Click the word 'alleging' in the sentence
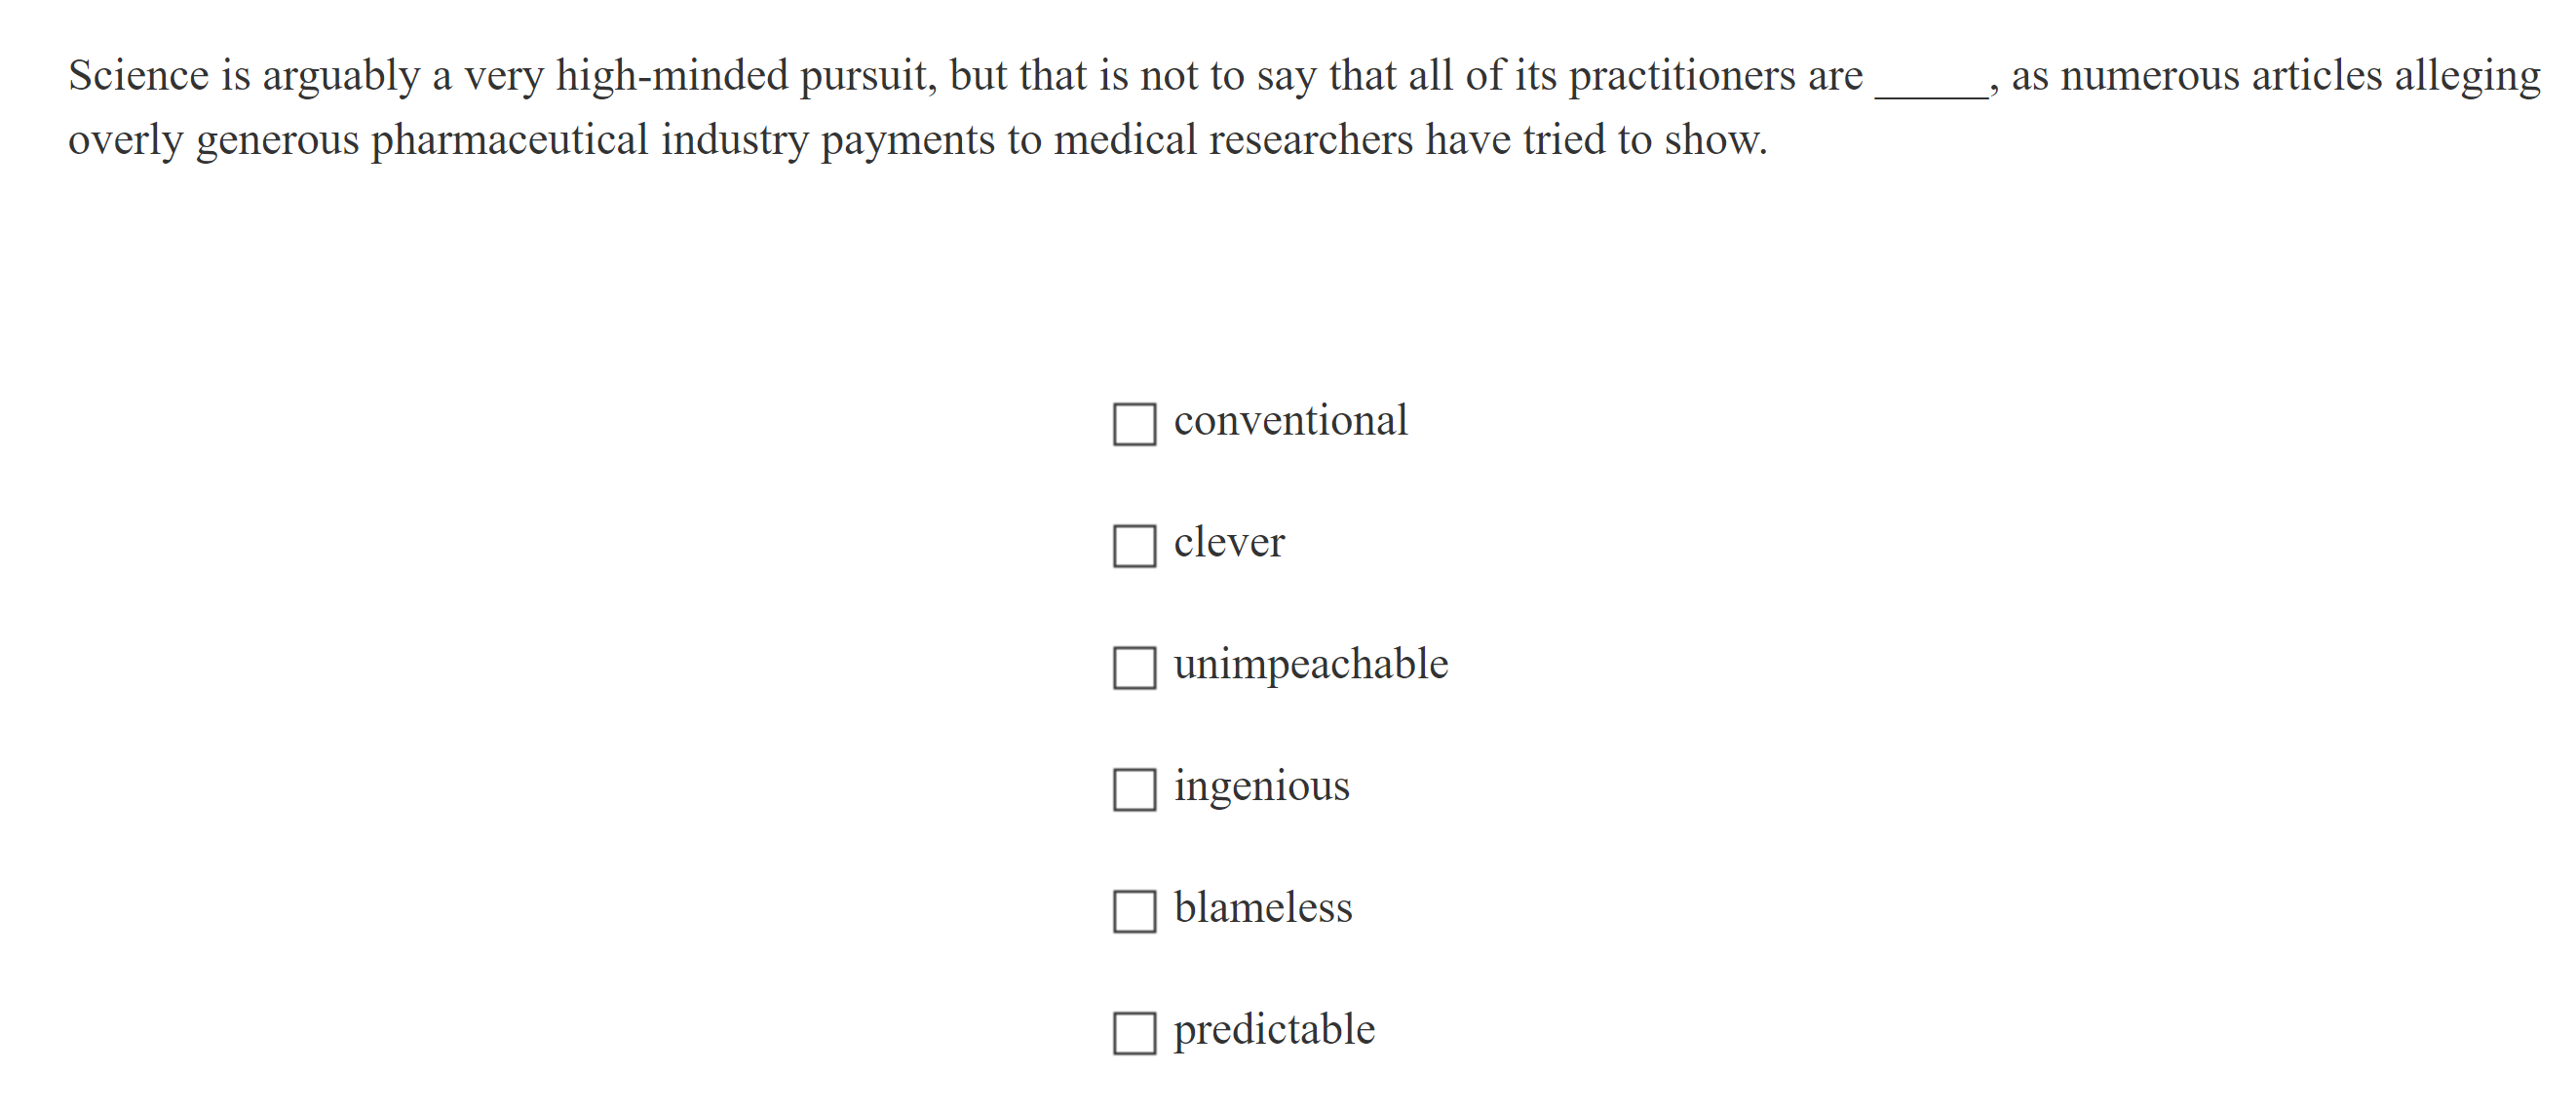The image size is (2576, 1110). point(2467,78)
